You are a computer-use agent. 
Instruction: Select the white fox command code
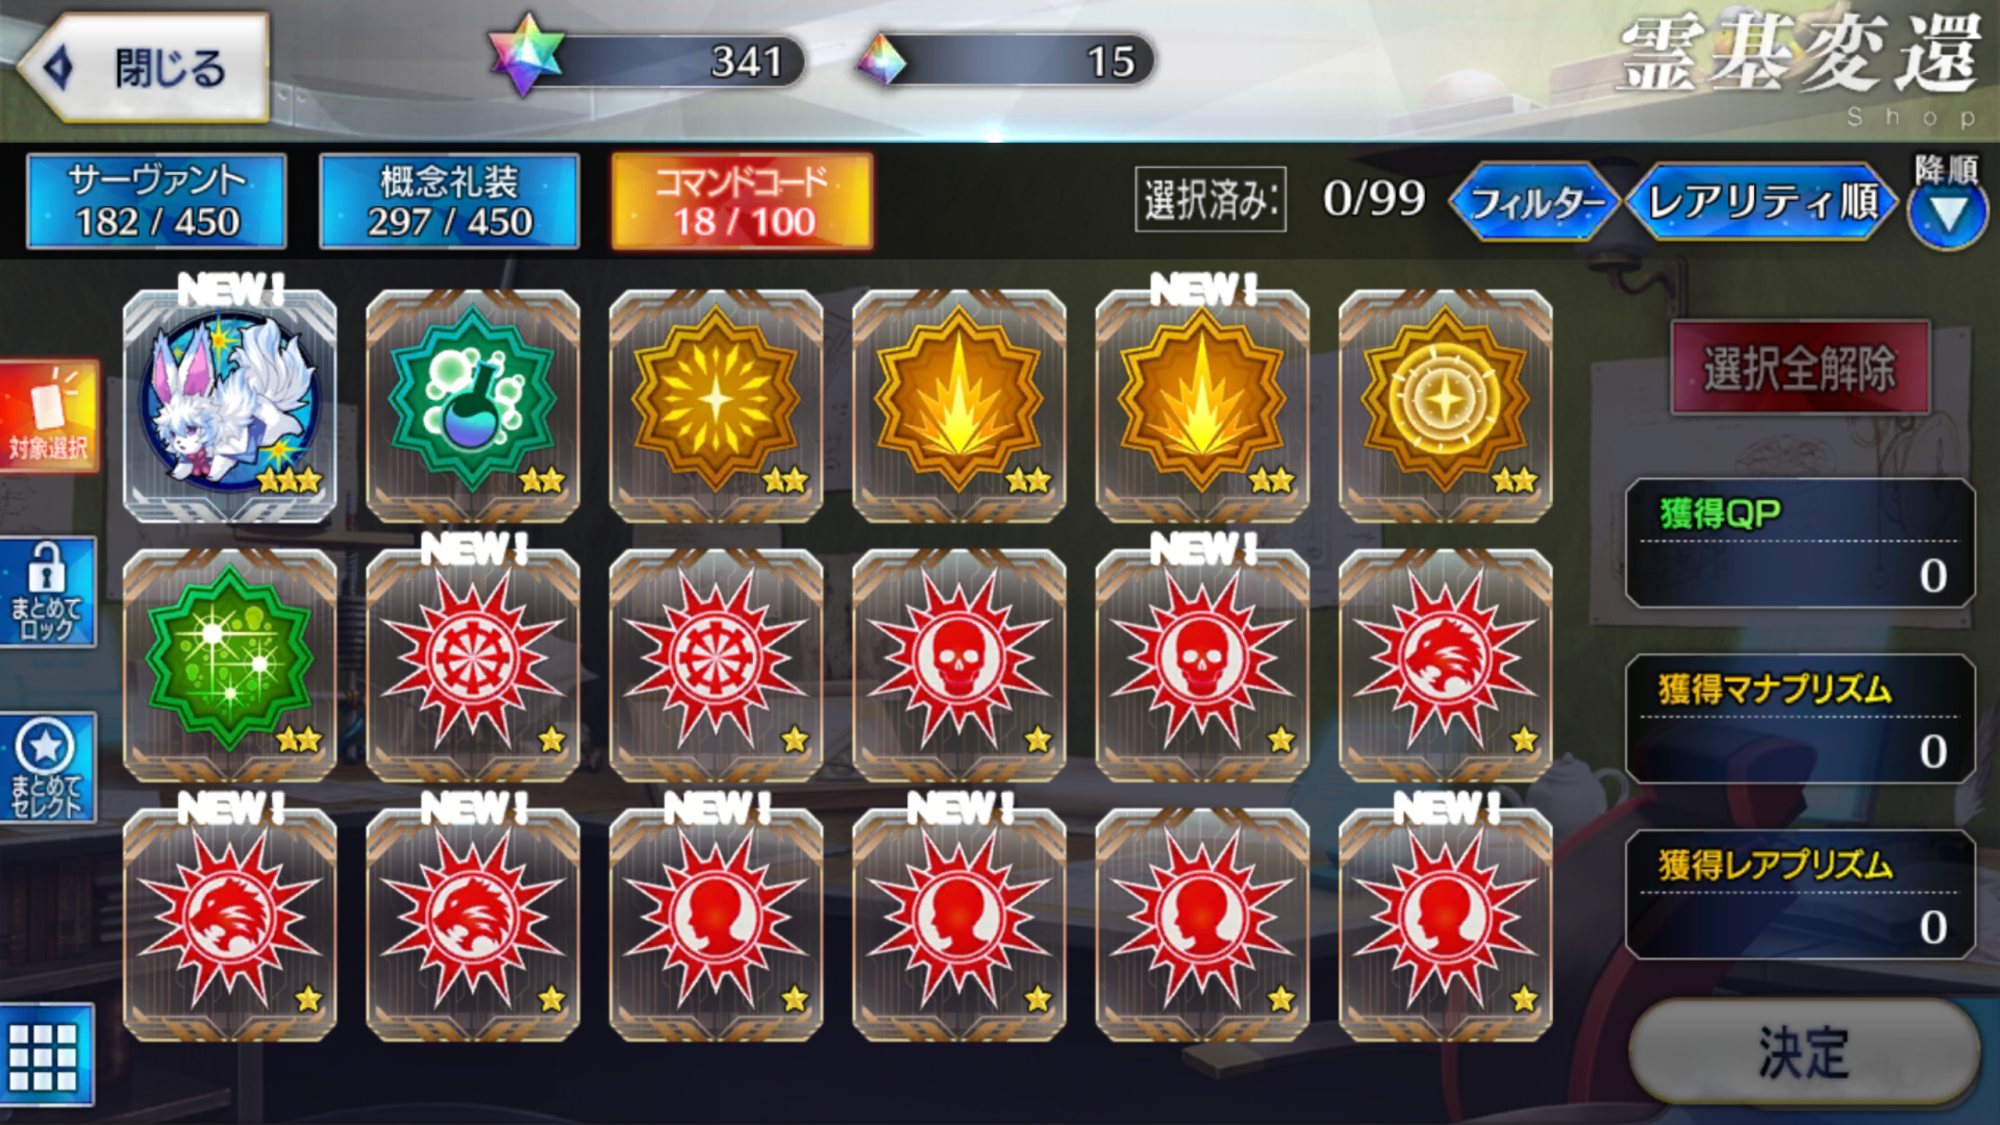230,405
